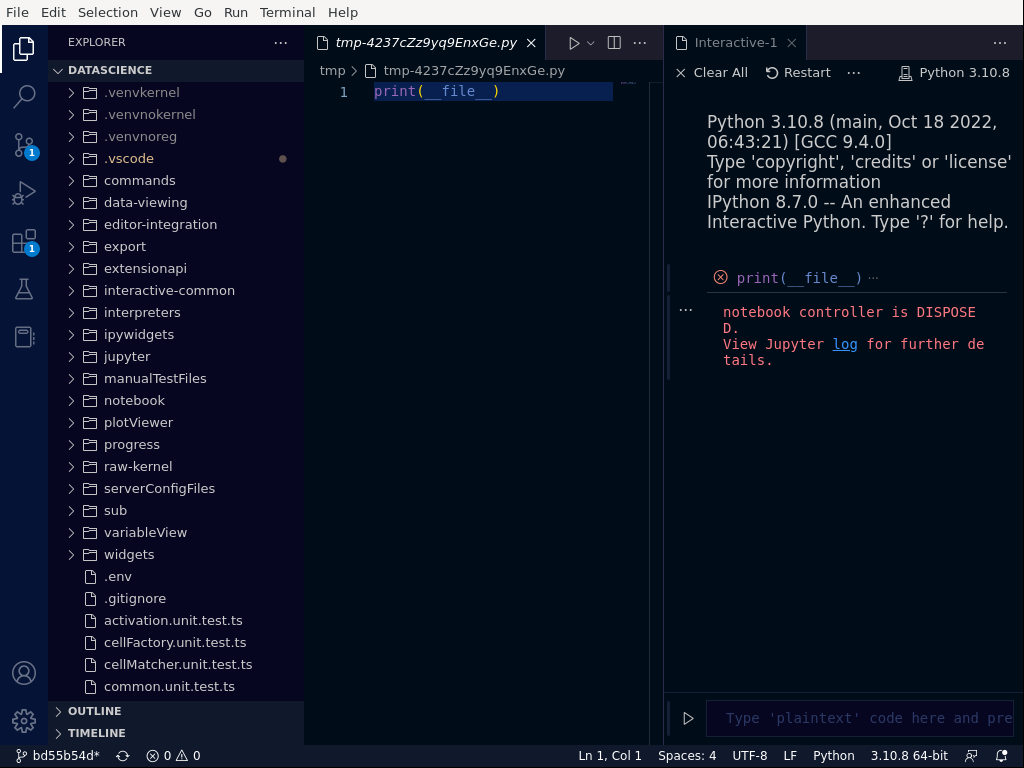Execute the interactive input cell
Screen dimensions: 1024x768
(688, 718)
